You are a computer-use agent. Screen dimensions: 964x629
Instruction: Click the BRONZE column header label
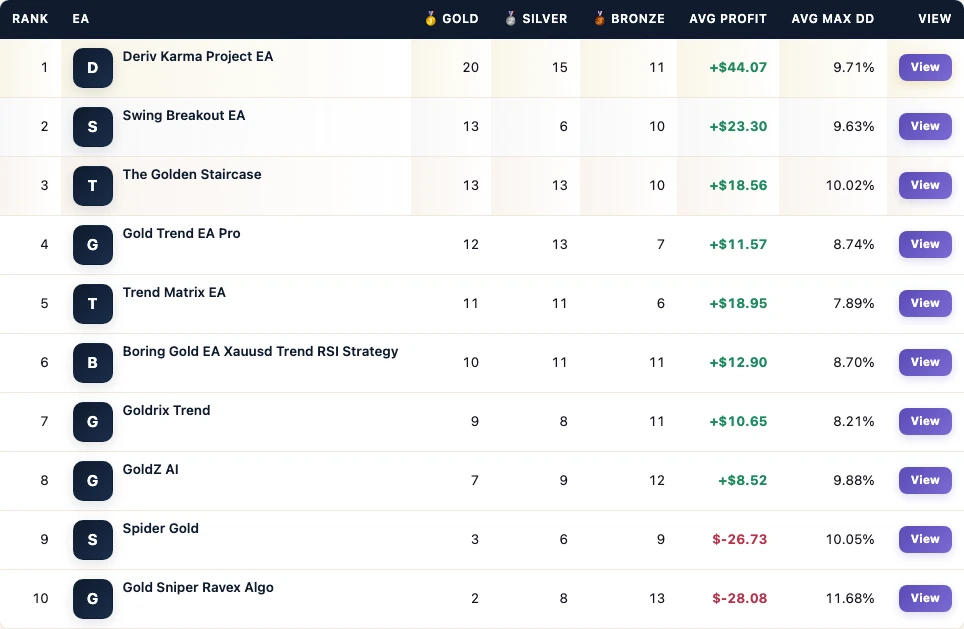pos(638,19)
